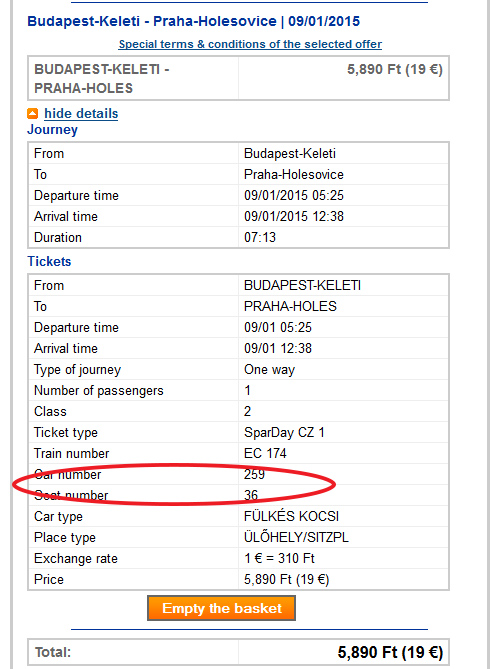Collapse ticket info via hide details link
This screenshot has width=495, height=669.
click(81, 113)
